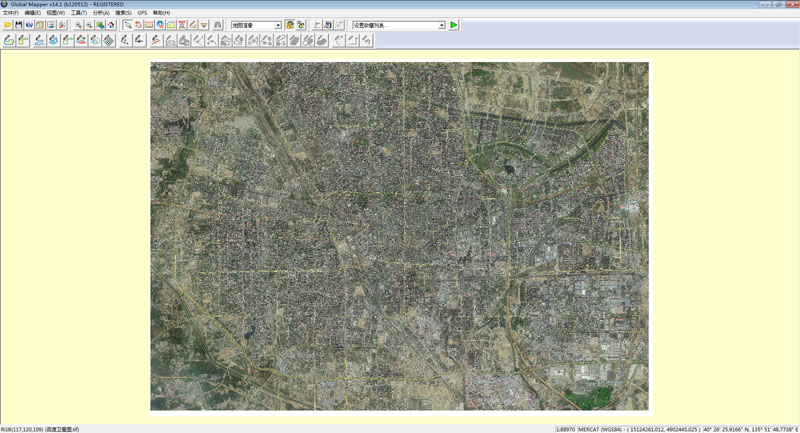Screen dimensions: 800x433
Task: Open the Tools menu
Action: [79, 13]
